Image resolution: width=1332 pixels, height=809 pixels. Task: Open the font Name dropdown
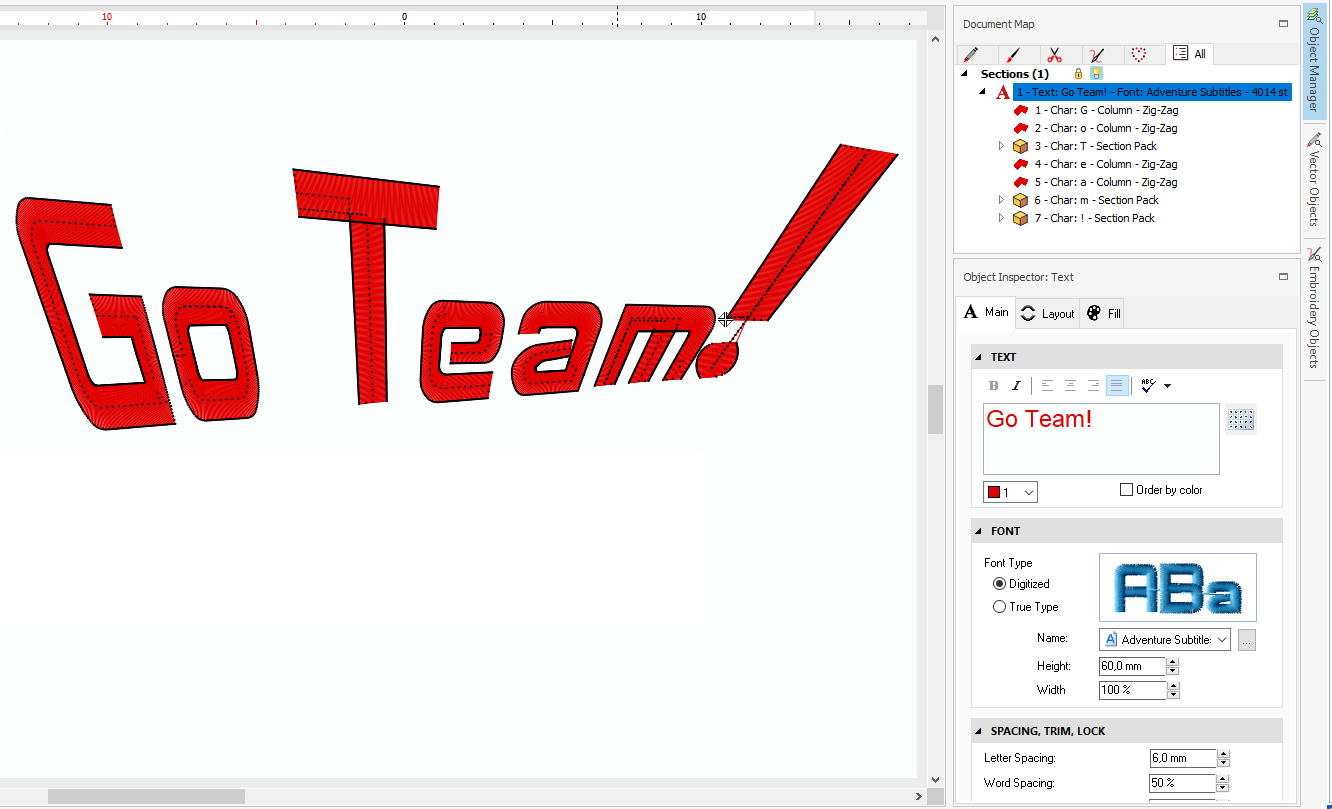(1164, 640)
